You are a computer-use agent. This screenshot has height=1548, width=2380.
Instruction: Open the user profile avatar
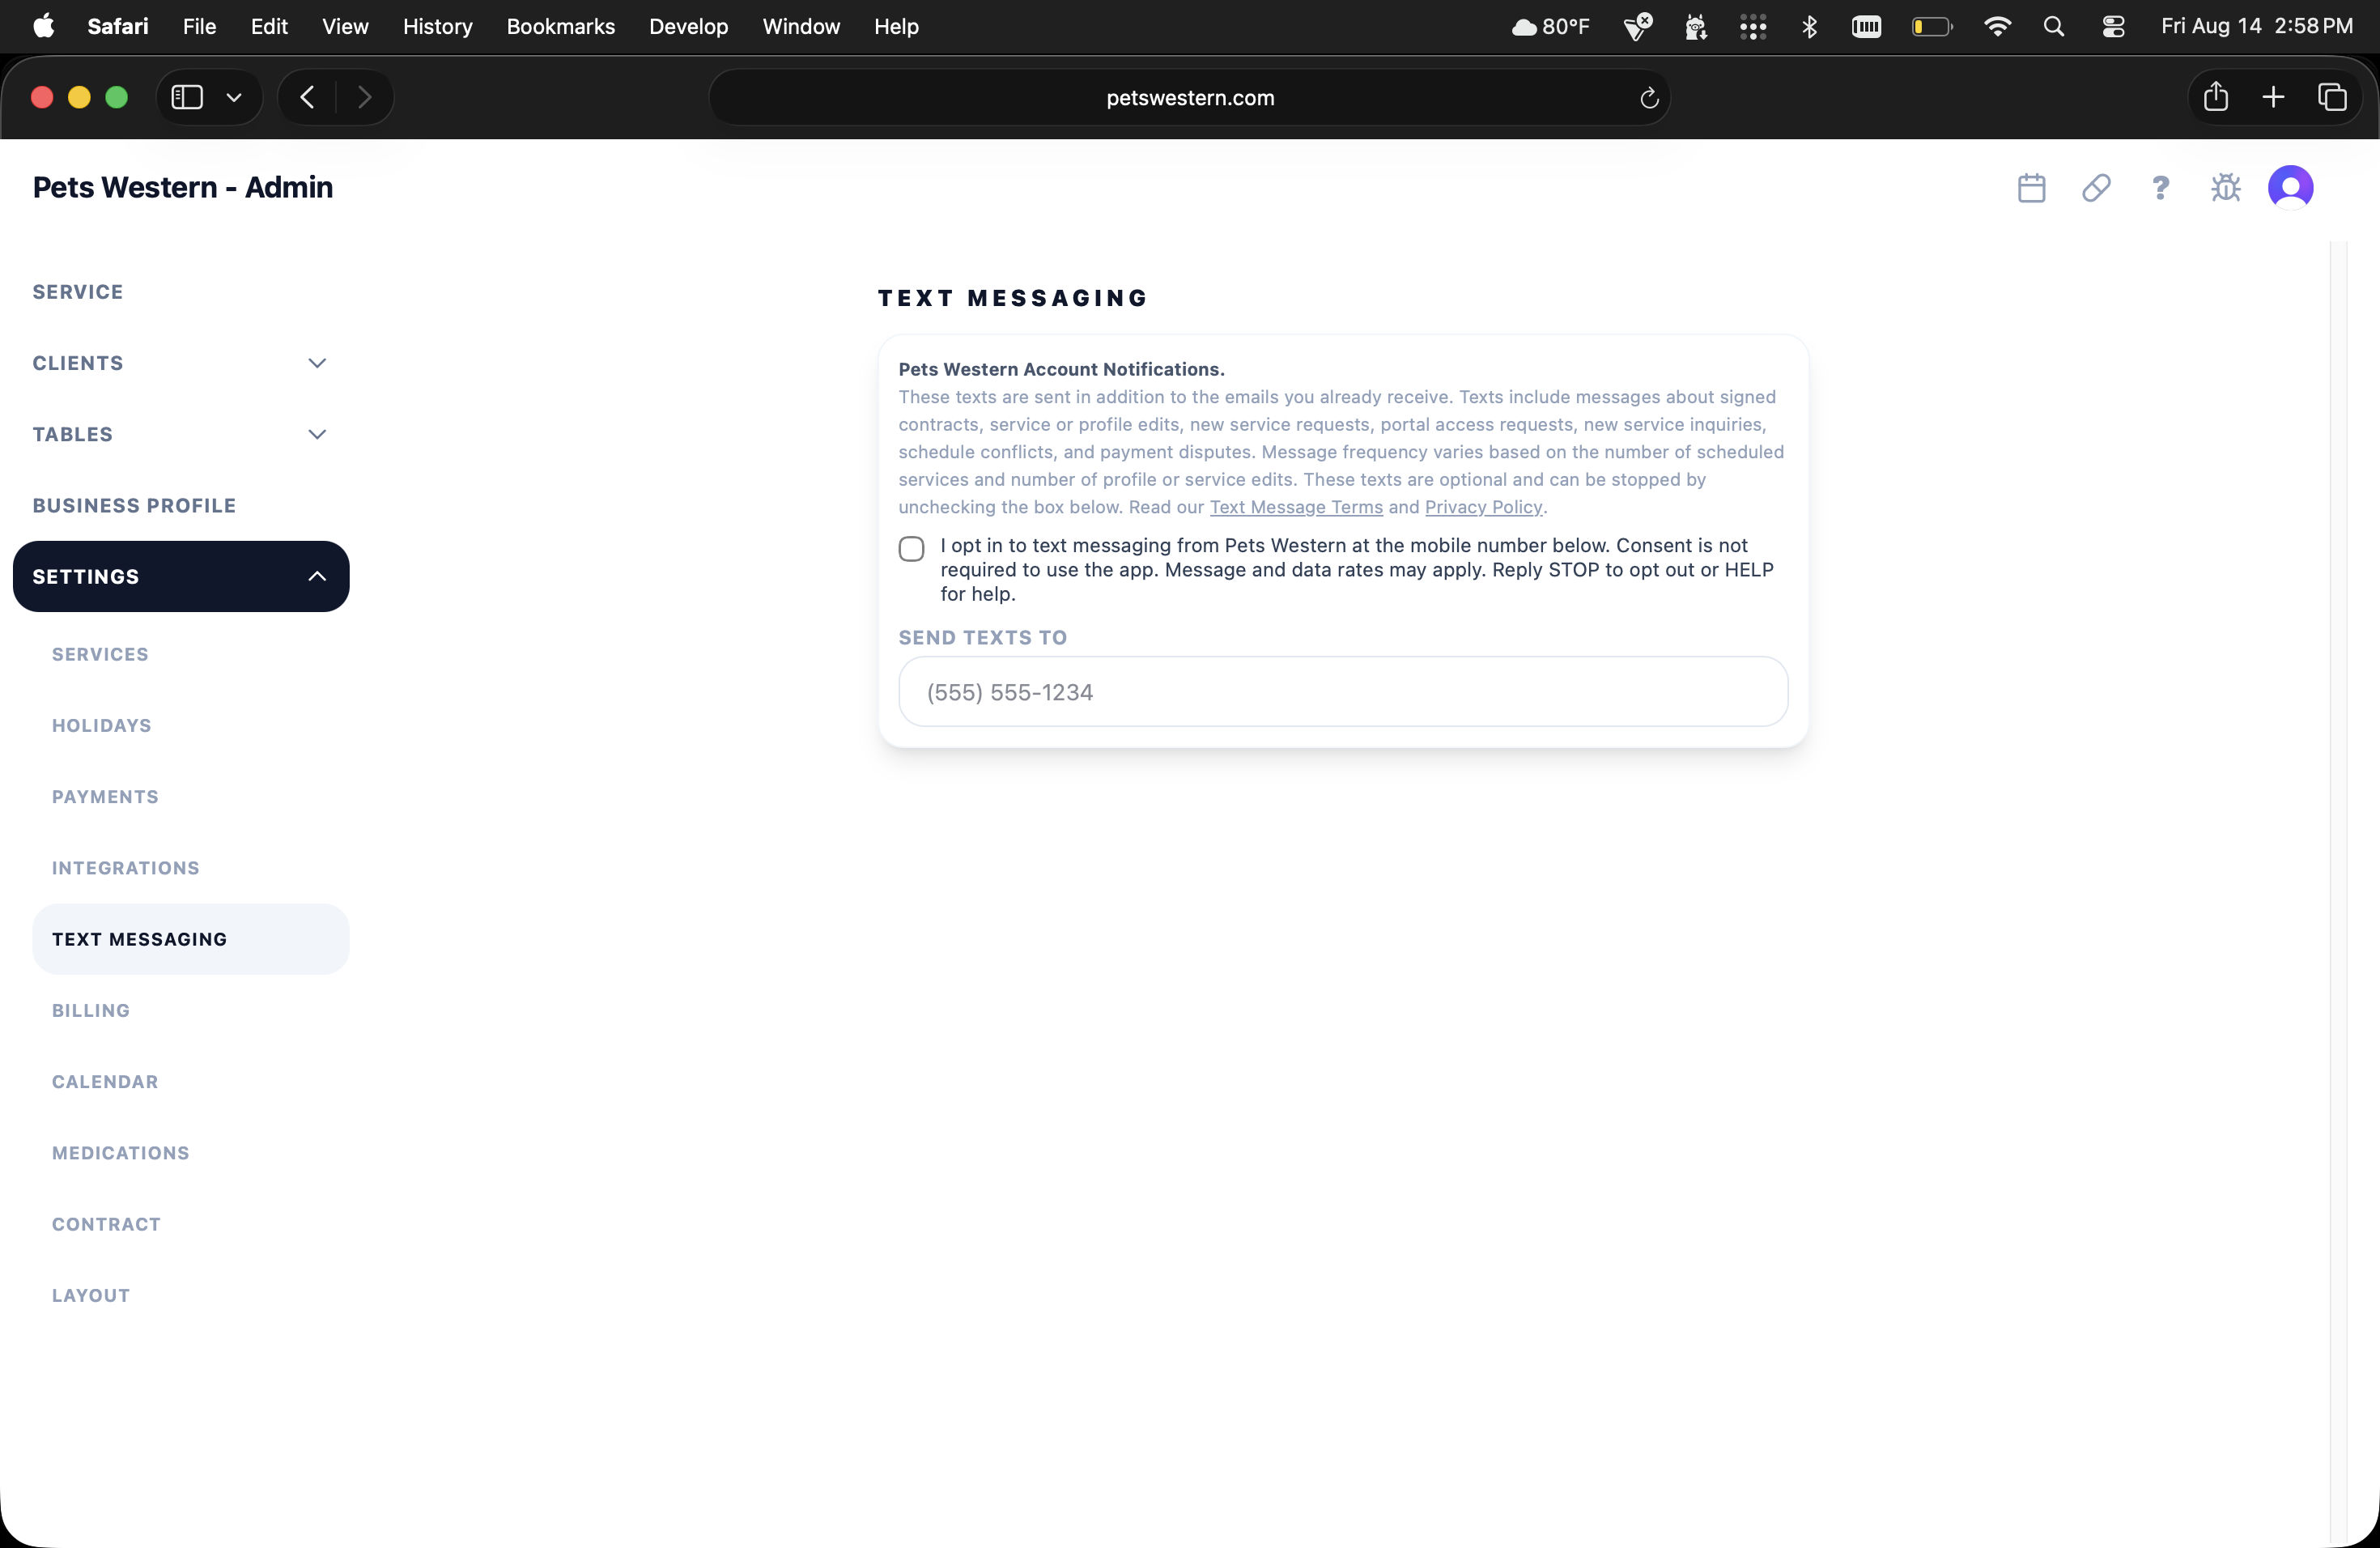[2290, 187]
